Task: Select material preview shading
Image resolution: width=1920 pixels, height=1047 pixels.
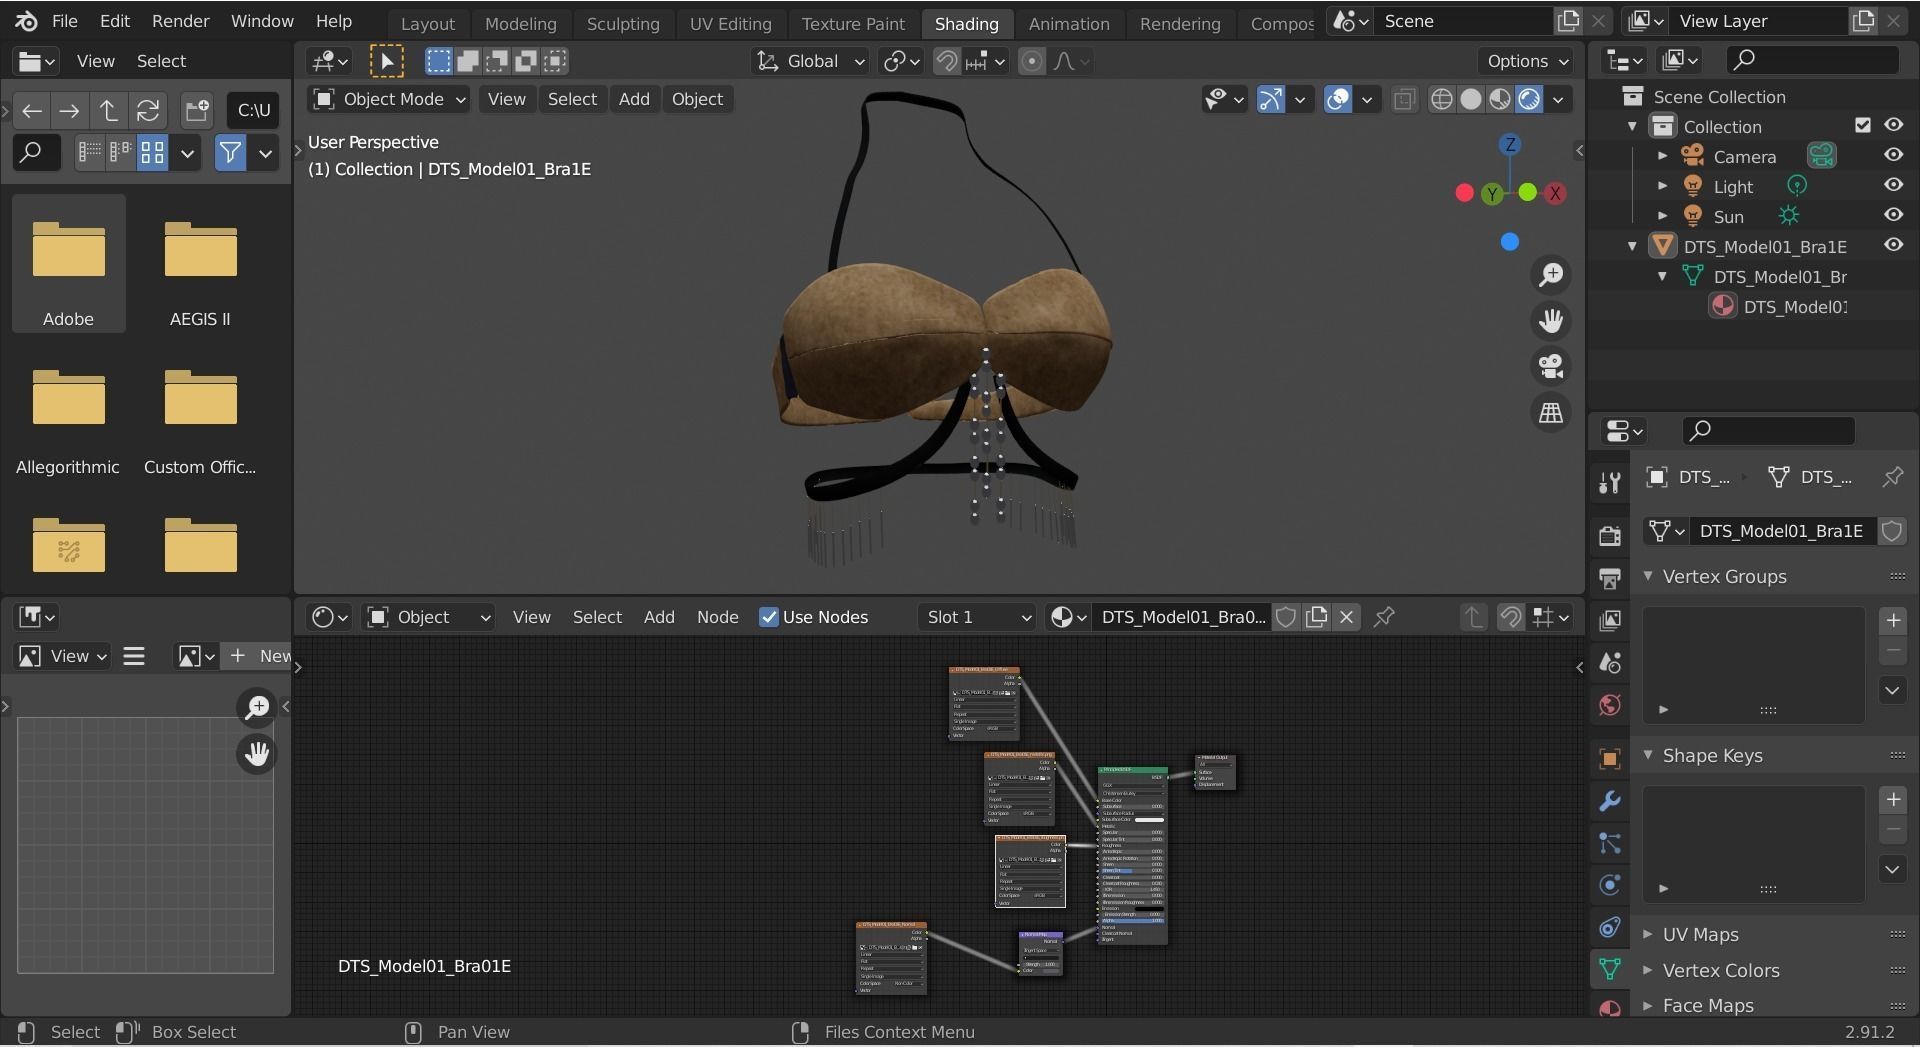Action: (x=1500, y=99)
